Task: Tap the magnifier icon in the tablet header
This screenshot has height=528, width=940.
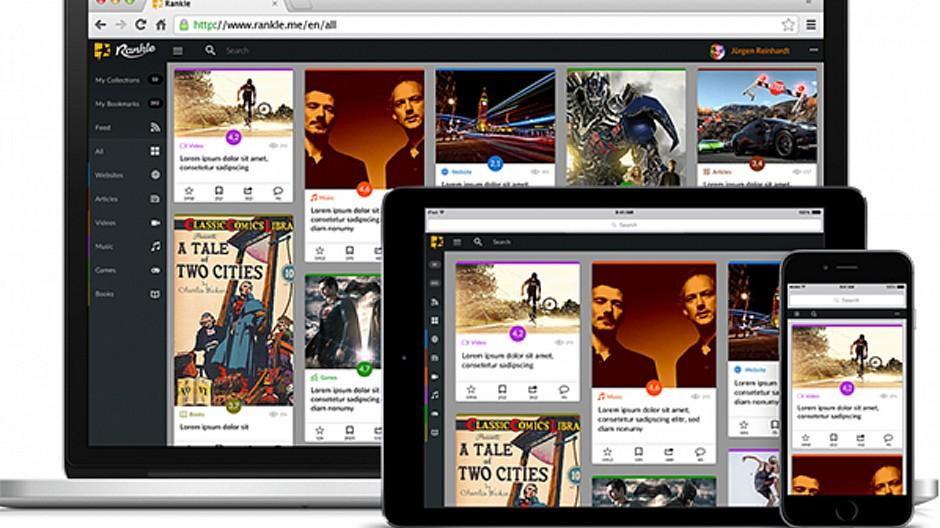Action: [x=478, y=242]
